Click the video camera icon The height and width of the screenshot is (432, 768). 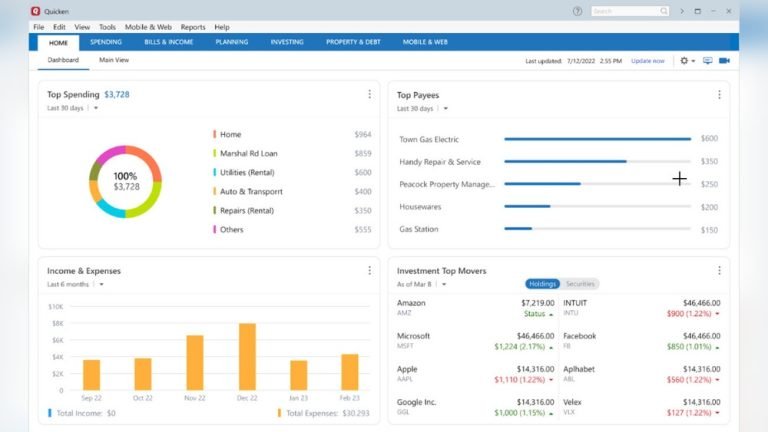point(724,60)
